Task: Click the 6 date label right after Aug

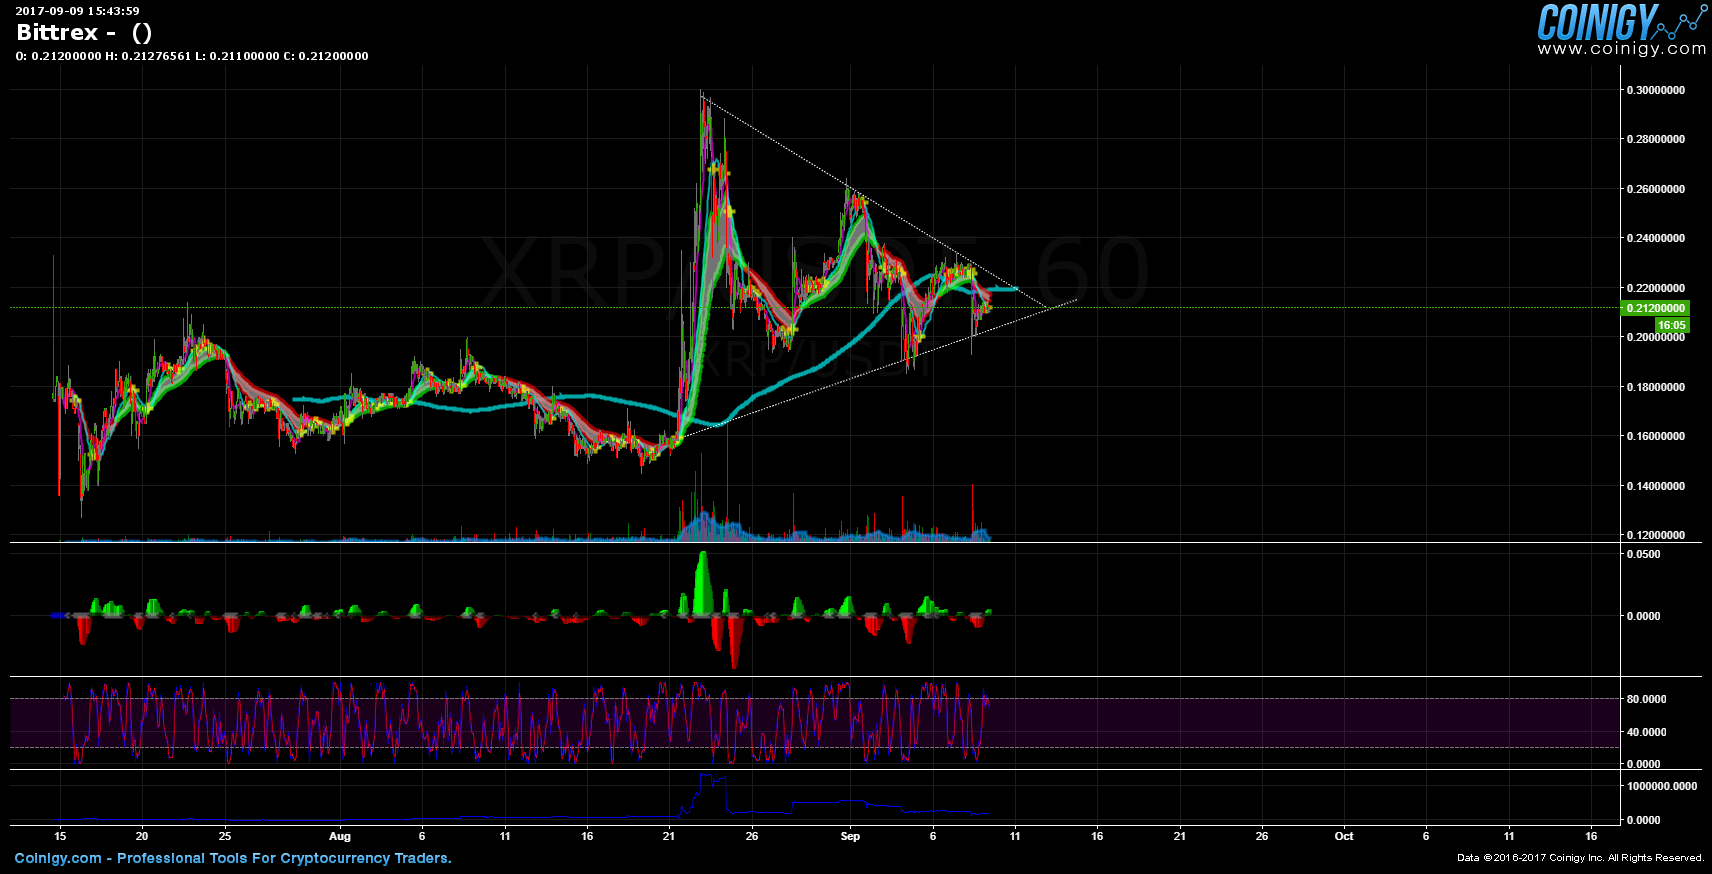Action: (422, 836)
